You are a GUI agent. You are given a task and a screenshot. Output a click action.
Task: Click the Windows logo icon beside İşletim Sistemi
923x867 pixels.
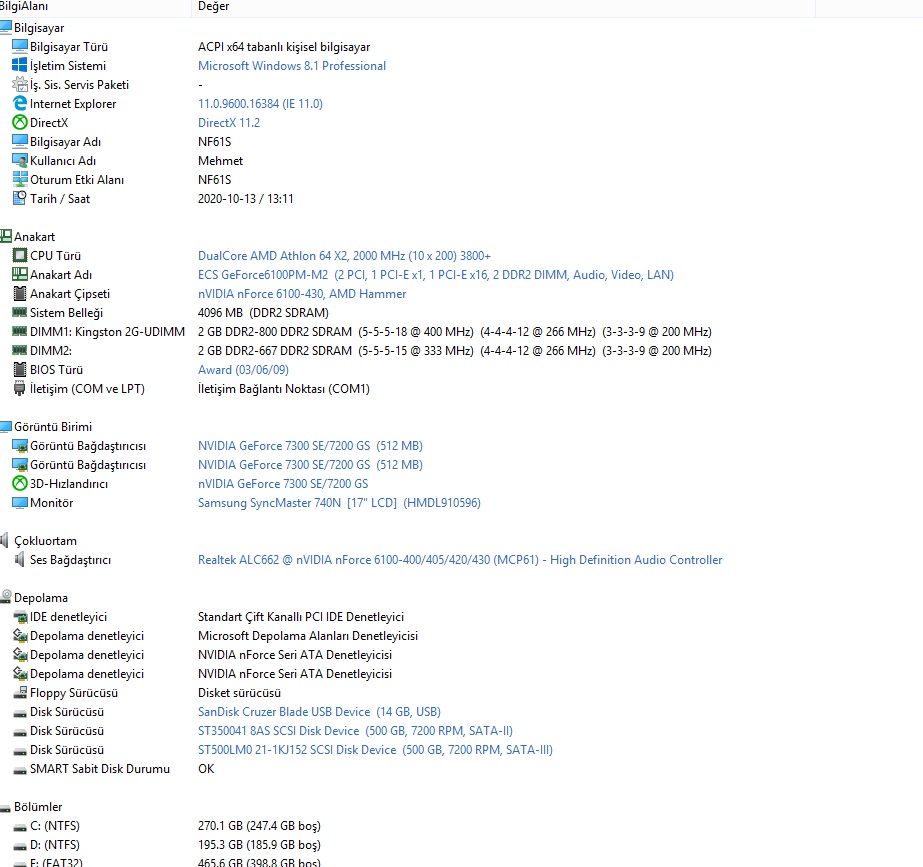tap(20, 66)
